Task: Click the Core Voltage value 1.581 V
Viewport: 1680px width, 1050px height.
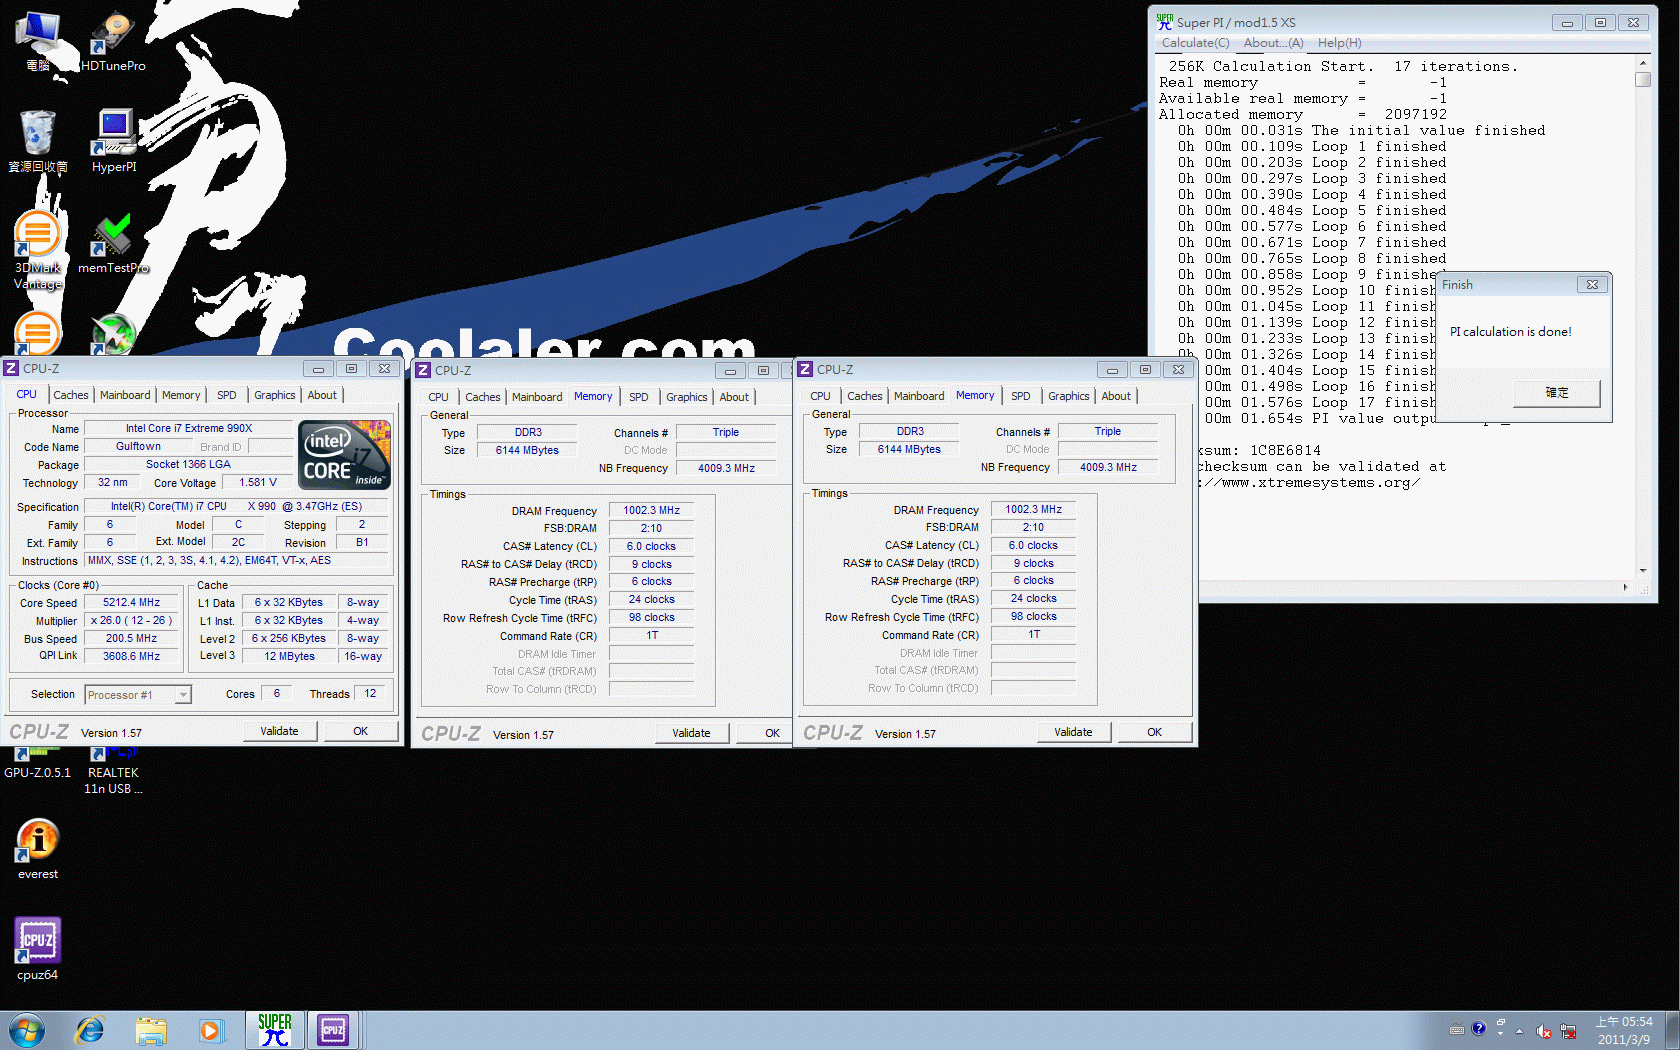Action: coord(258,482)
